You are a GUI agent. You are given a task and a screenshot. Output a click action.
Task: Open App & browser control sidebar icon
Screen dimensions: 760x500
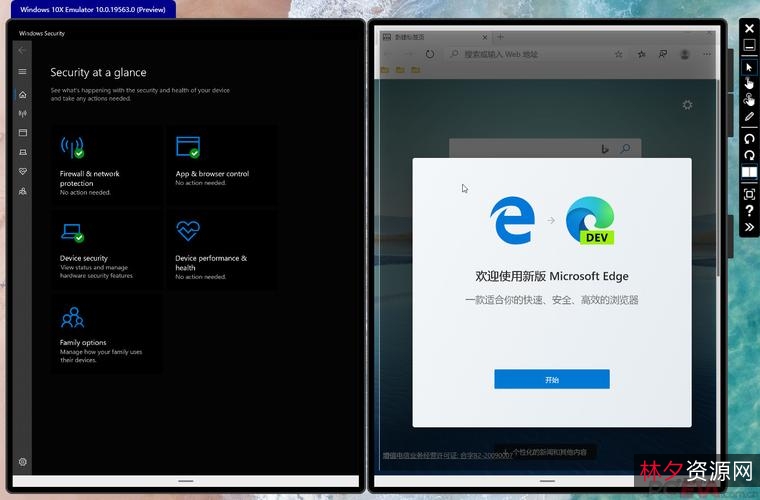point(22,133)
